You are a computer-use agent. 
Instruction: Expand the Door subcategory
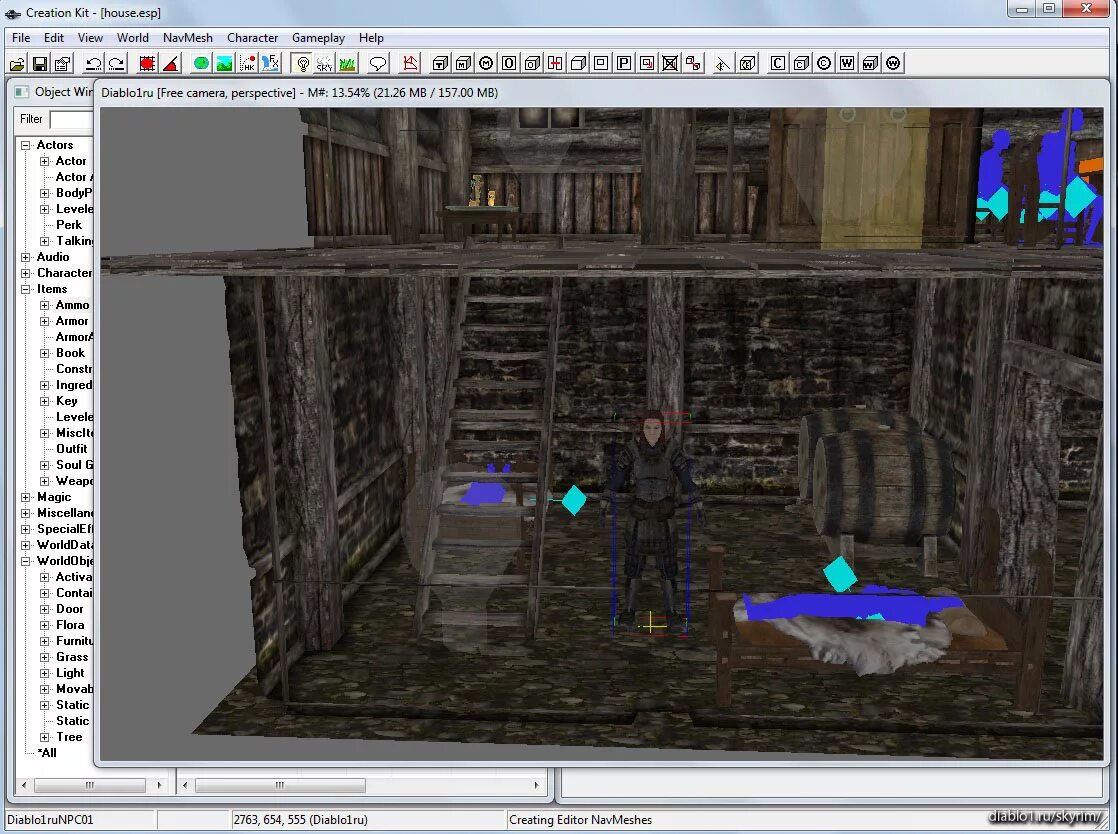45,609
